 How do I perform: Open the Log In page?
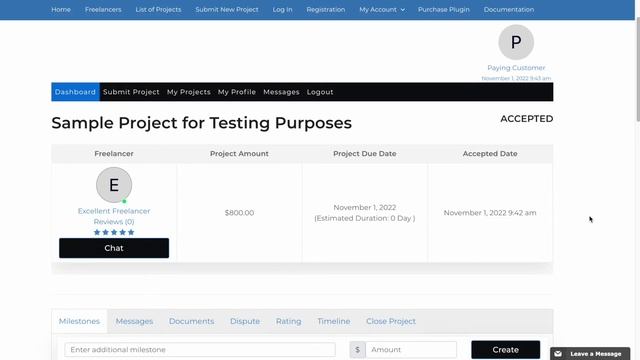282,9
